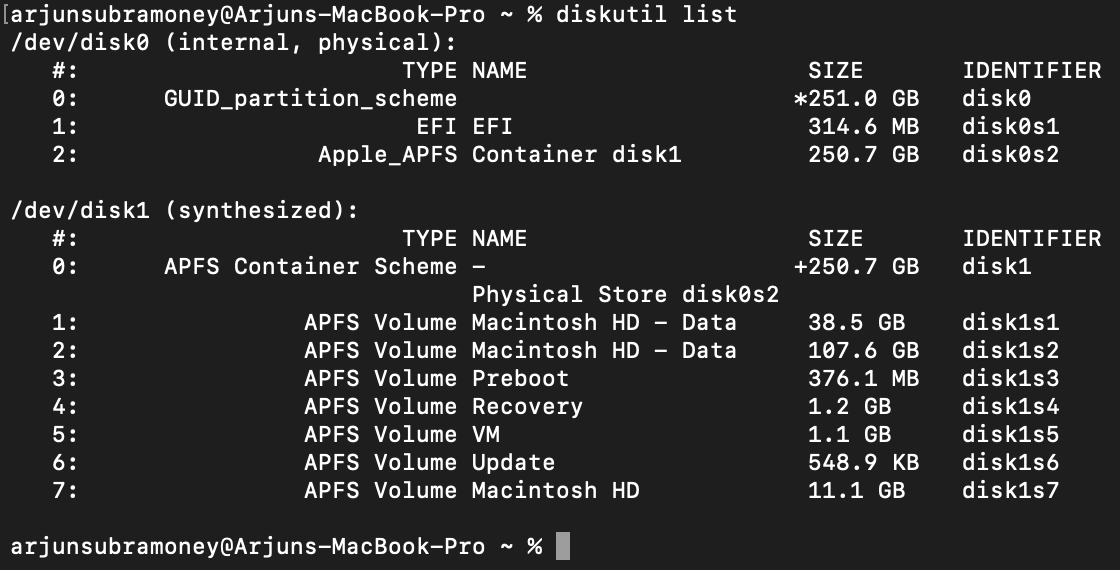Click the Recovery volume name
1120x570 pixels.
527,407
